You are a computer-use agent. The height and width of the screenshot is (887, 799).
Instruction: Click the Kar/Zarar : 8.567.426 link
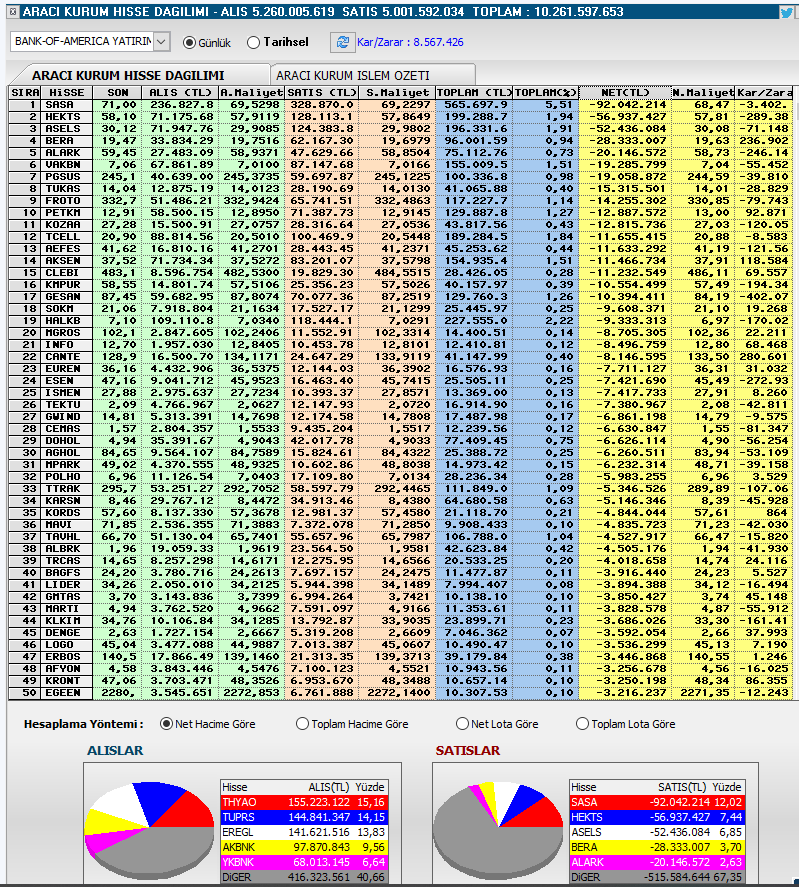(x=410, y=42)
